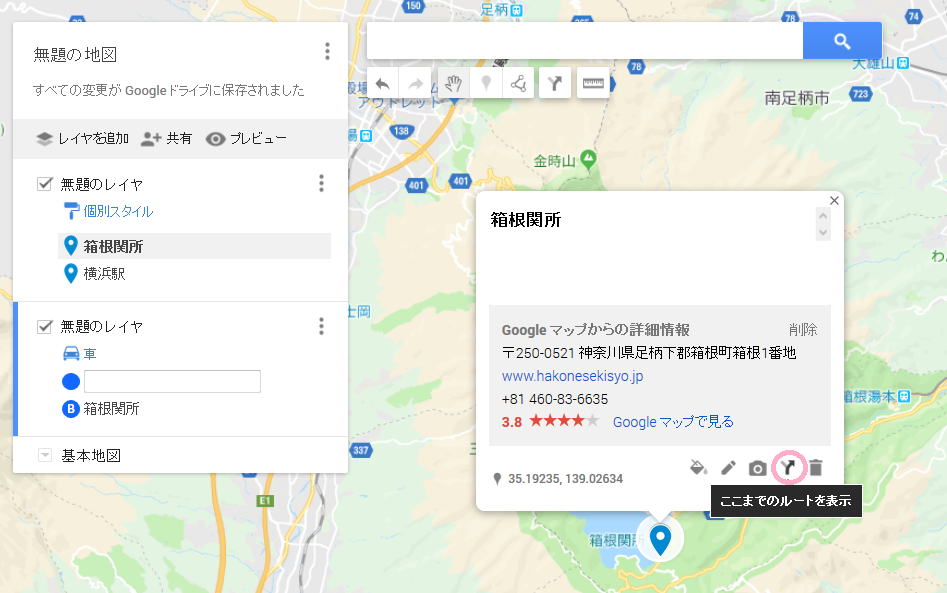Click 削除 to remove Google Maps details
947x593 pixels.
(x=803, y=330)
